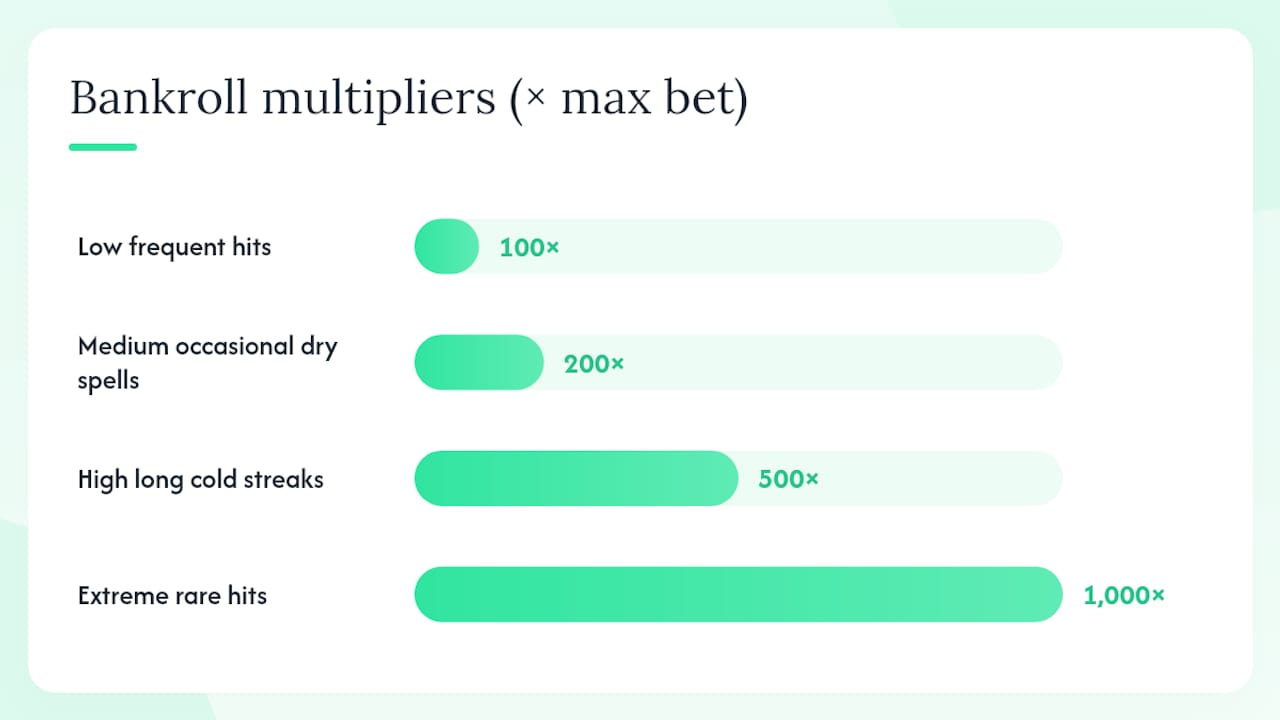Image resolution: width=1280 pixels, height=720 pixels.
Task: Click the 100× value text
Action: [x=529, y=247]
